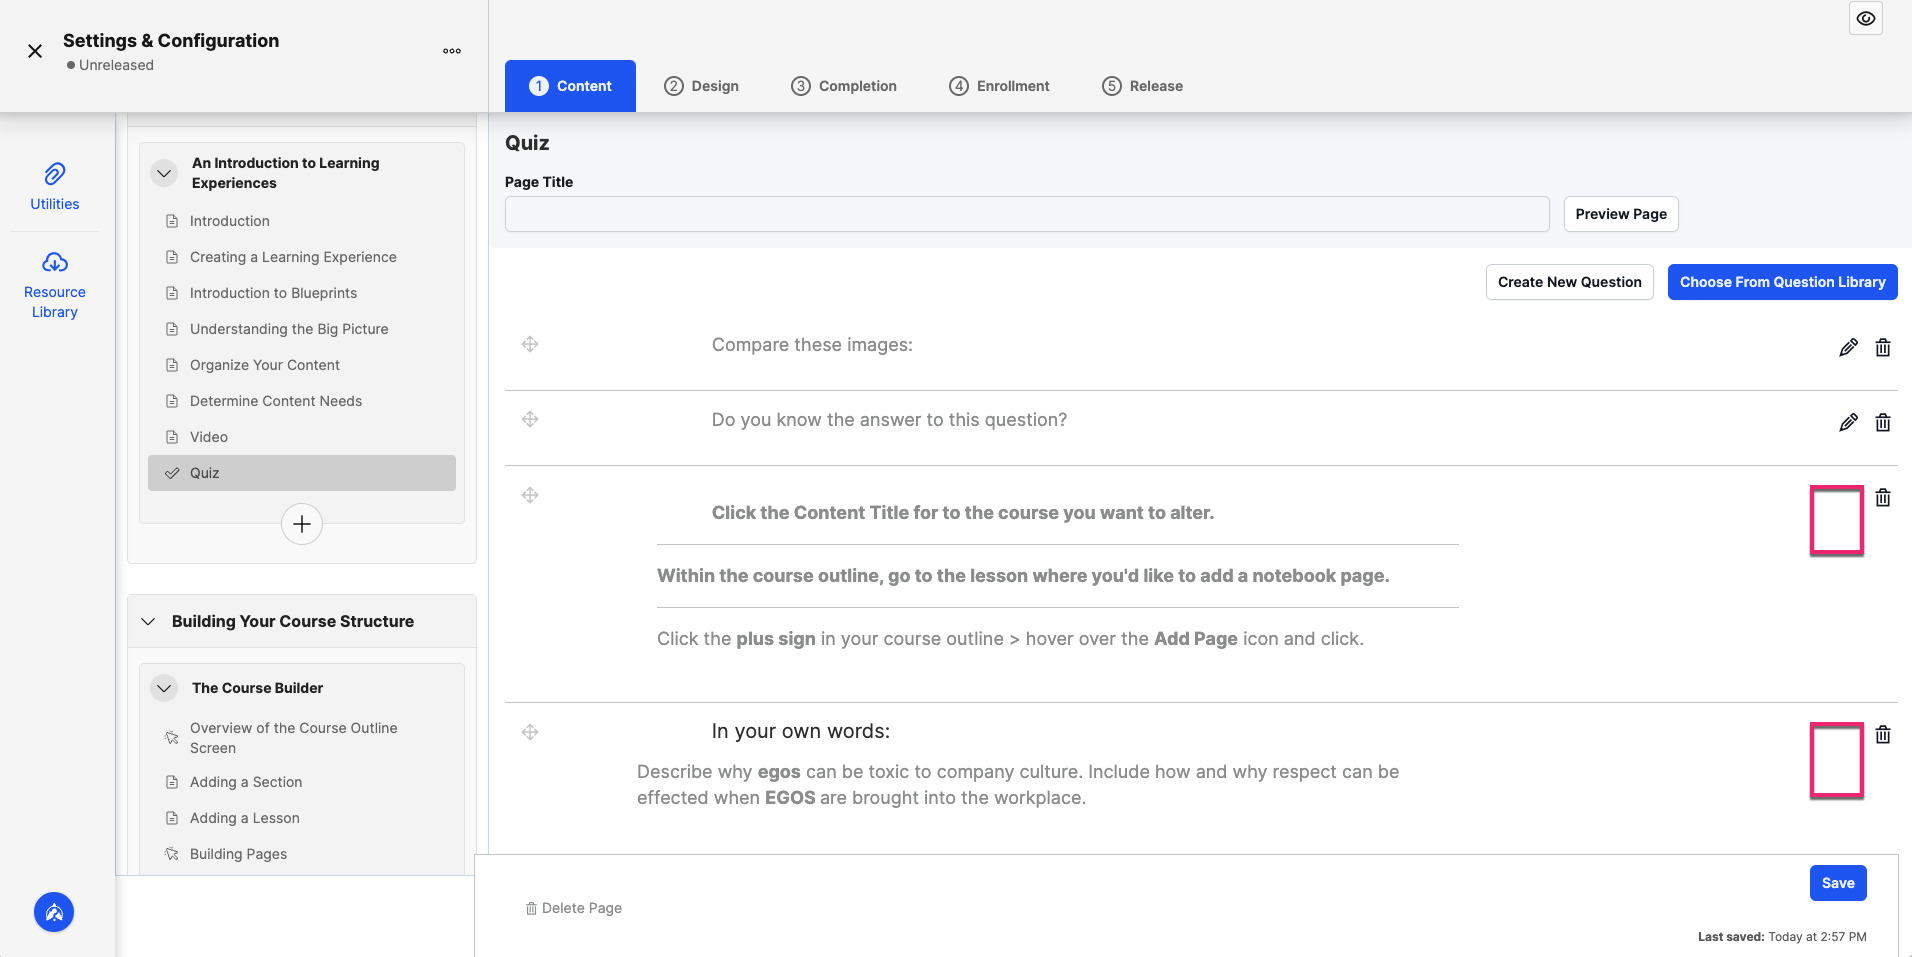This screenshot has height=957, width=1912.
Task: Toggle the preview eye icon top right
Action: click(x=1866, y=18)
